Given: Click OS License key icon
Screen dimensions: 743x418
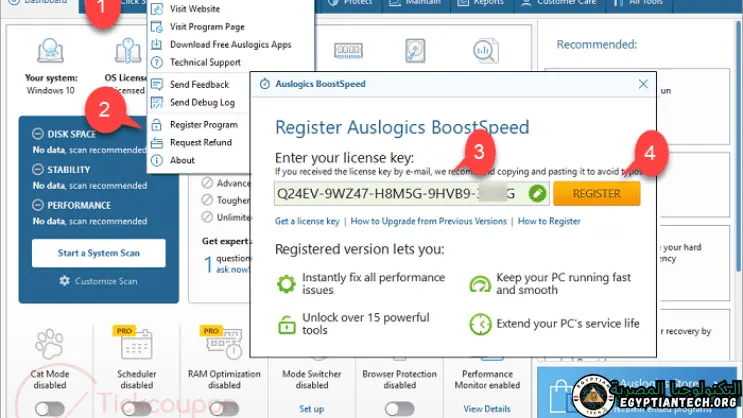Looking at the screenshot, I should click(x=128, y=50).
